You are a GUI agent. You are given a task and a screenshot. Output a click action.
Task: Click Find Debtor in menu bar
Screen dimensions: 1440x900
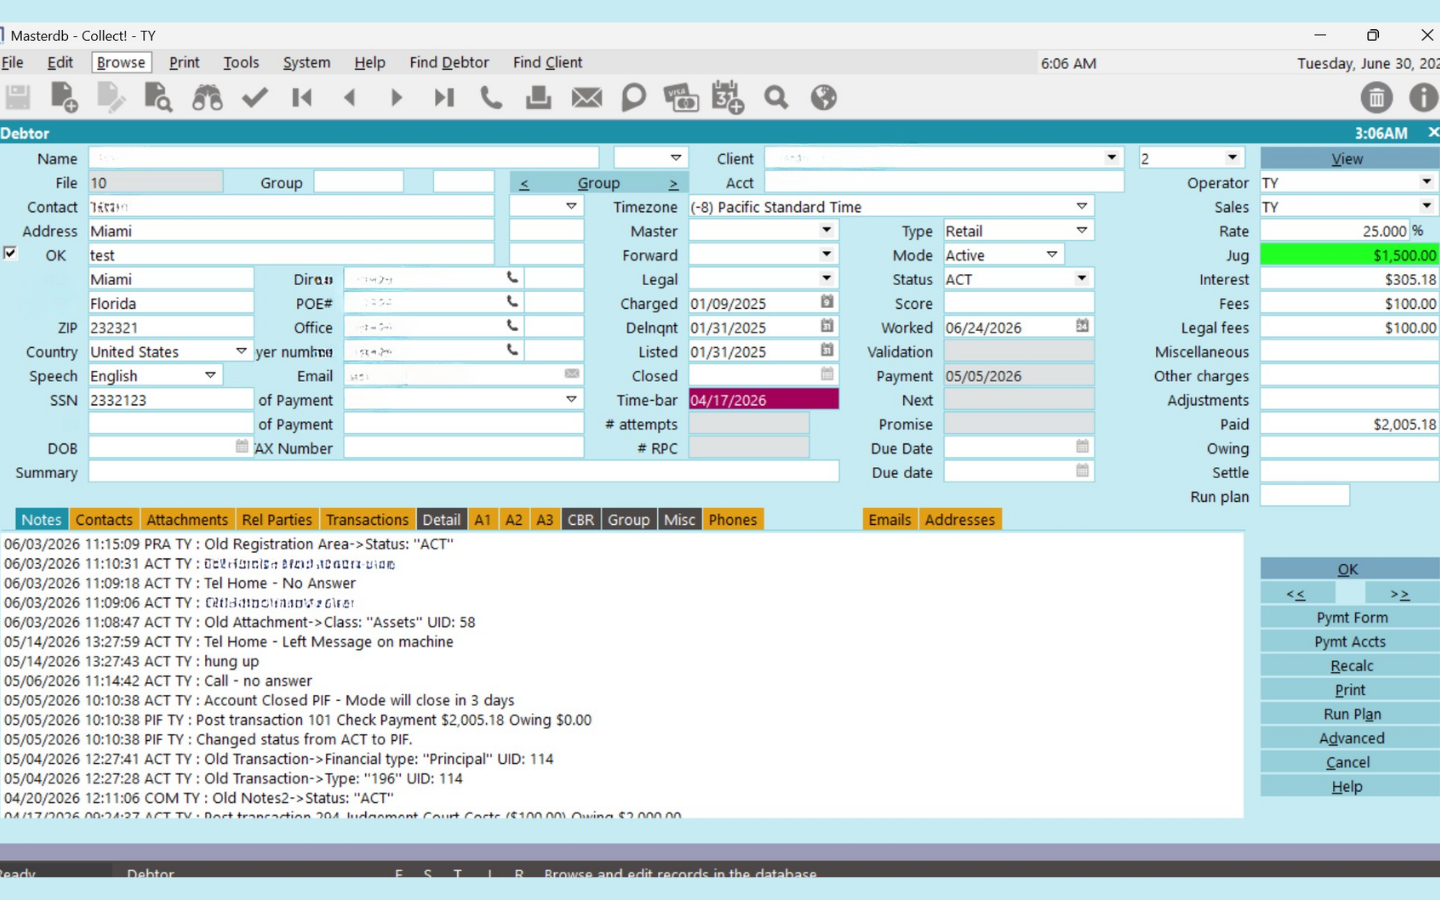click(449, 62)
